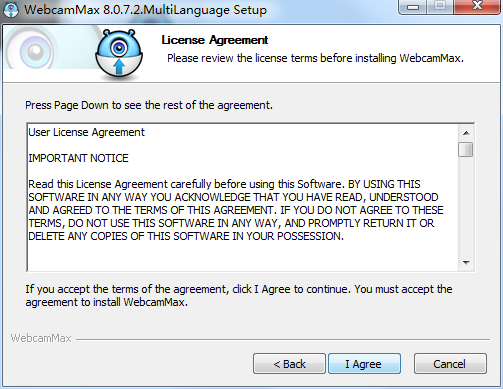Click the license scrollbar down arrow
Viewport: 503px width, 389px height.
pos(466,263)
